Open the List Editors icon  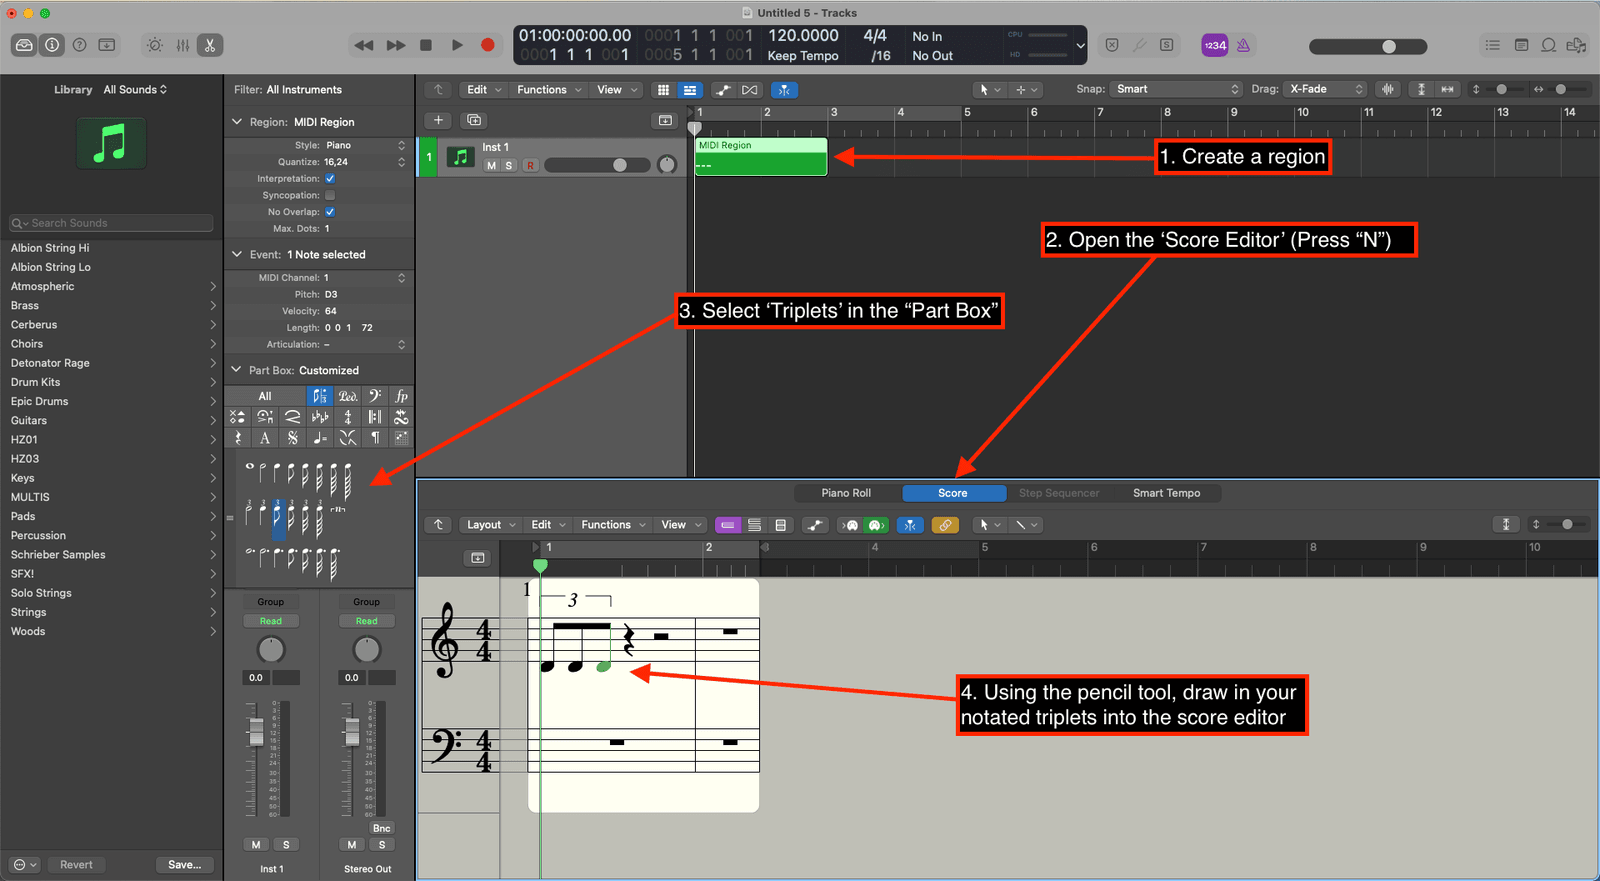(1493, 45)
